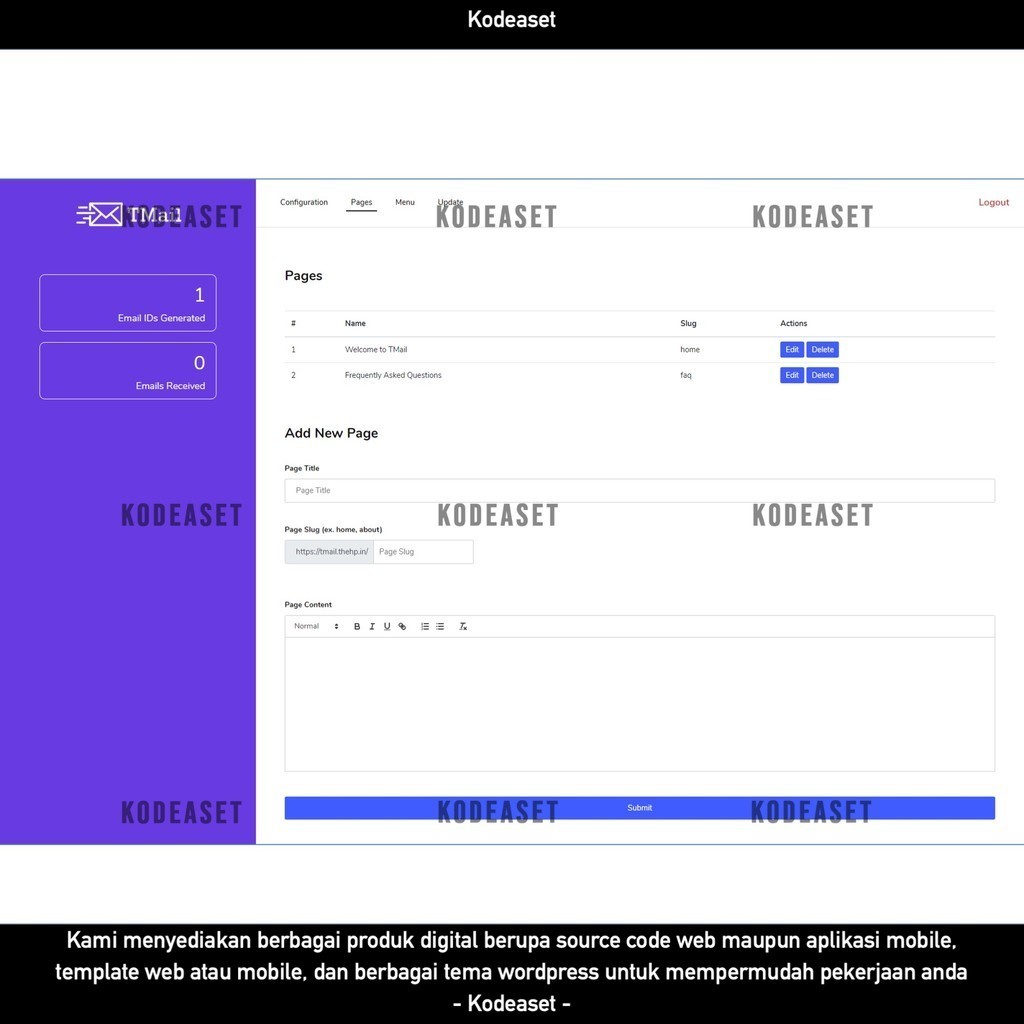This screenshot has height=1024, width=1024.
Task: Click the 'Welcome to TMail' page name
Action: [x=376, y=349]
